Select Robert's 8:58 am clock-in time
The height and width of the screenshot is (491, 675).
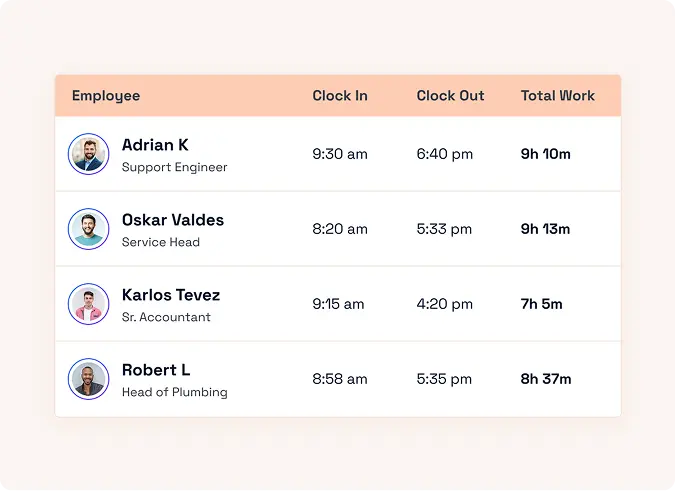pos(340,379)
